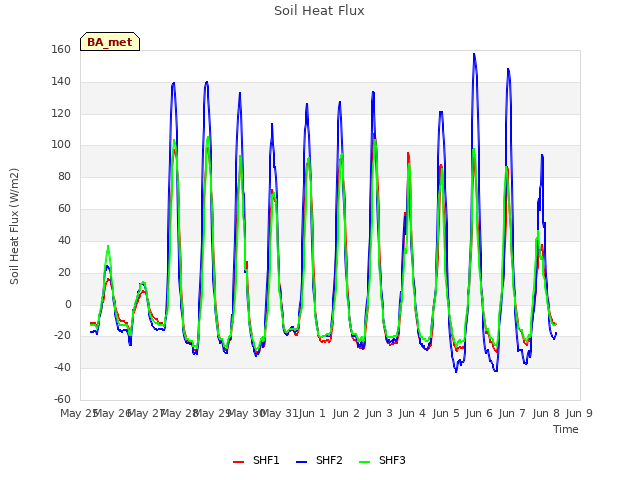This screenshot has width=640, height=480.
Task: Click the Jun 1 x-axis label
Action: point(312,413)
